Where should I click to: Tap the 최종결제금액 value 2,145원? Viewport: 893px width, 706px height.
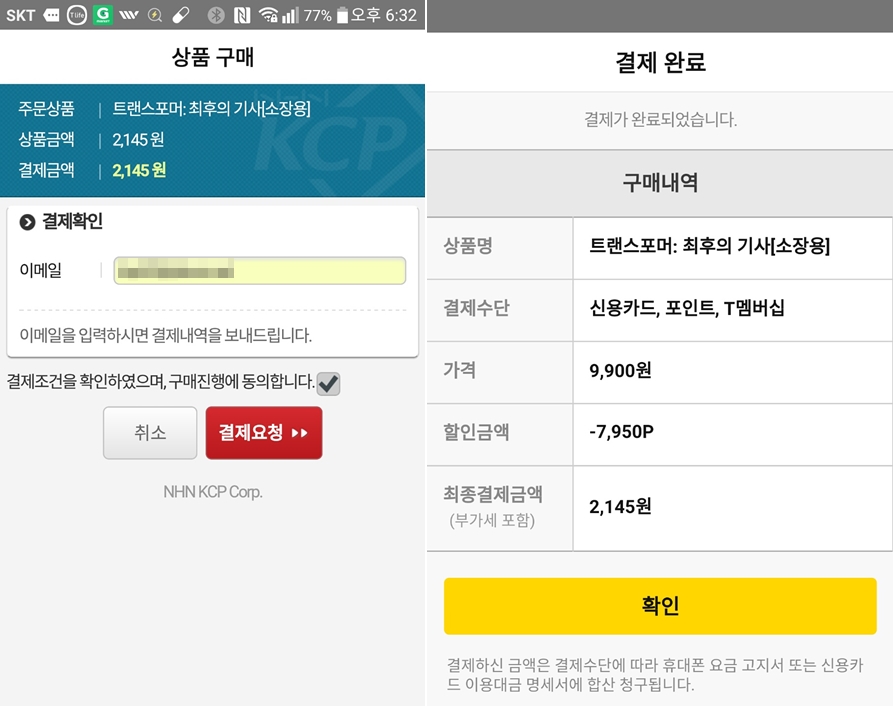point(620,507)
